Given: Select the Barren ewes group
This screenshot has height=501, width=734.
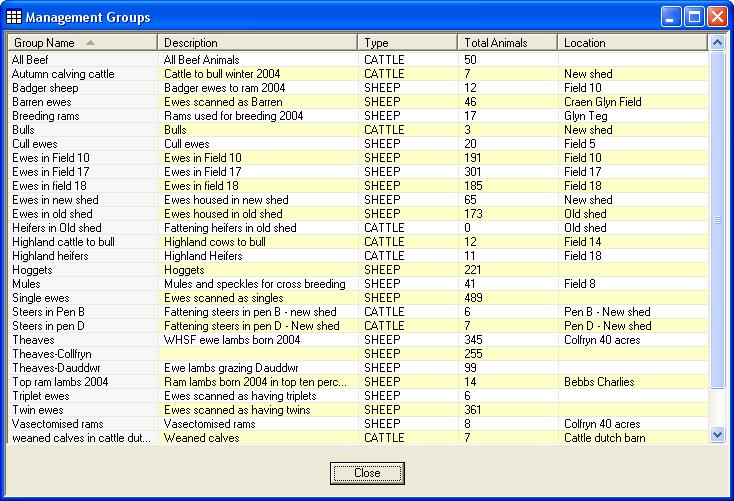Looking at the screenshot, I should pyautogui.click(x=42, y=102).
